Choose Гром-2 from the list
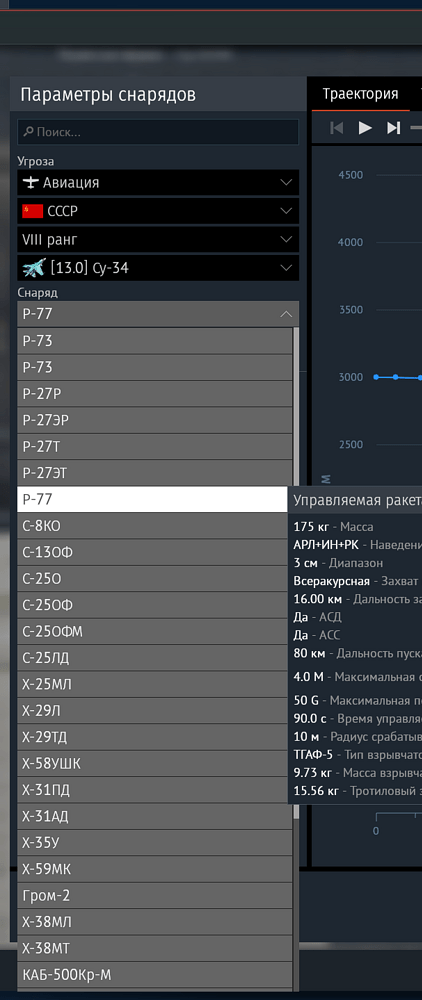Viewport: 422px width, 1000px height. click(x=155, y=896)
